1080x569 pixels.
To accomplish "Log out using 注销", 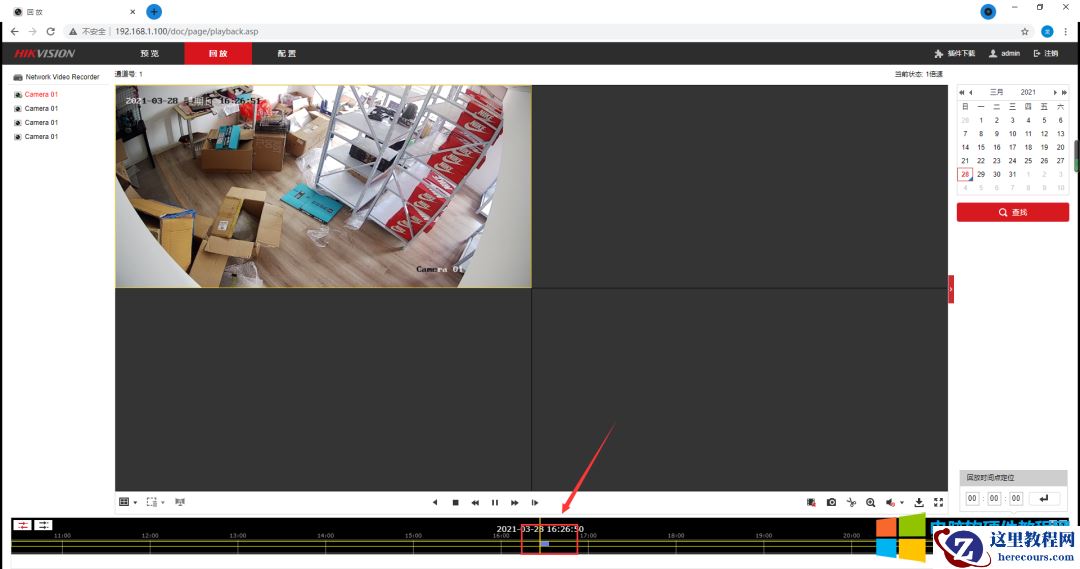I will 1046,53.
